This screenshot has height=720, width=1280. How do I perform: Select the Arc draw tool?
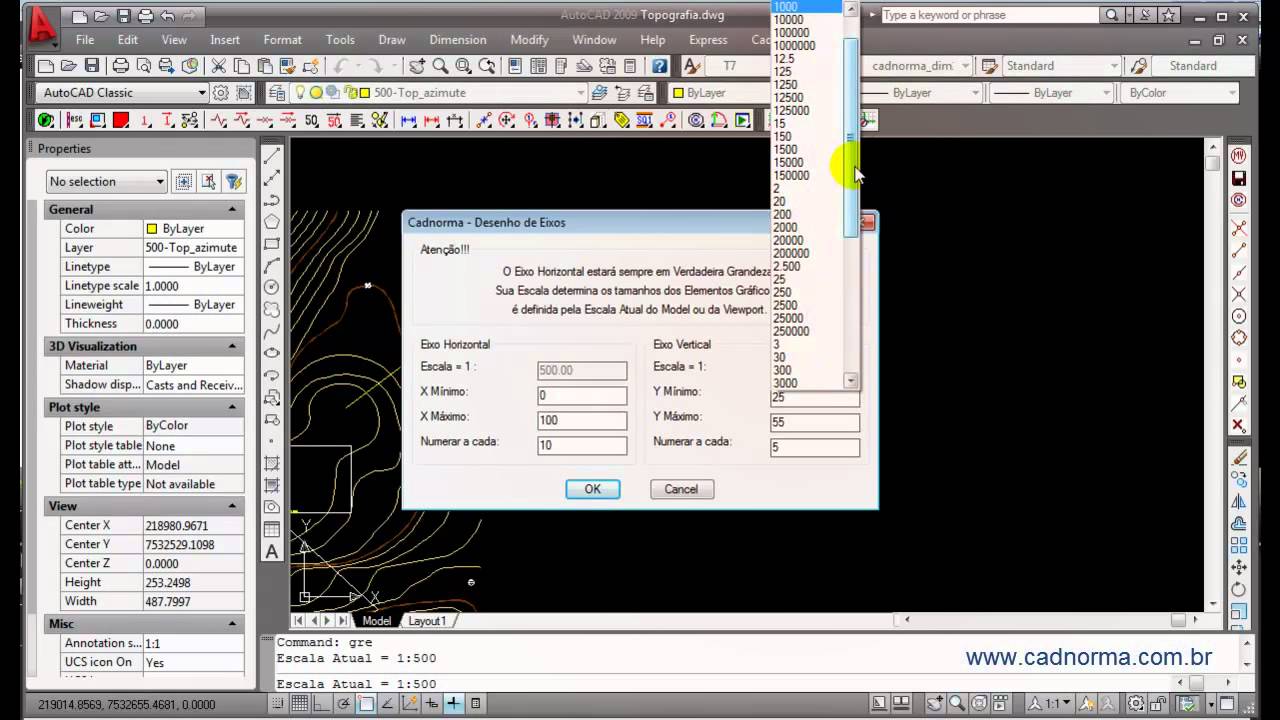[272, 266]
